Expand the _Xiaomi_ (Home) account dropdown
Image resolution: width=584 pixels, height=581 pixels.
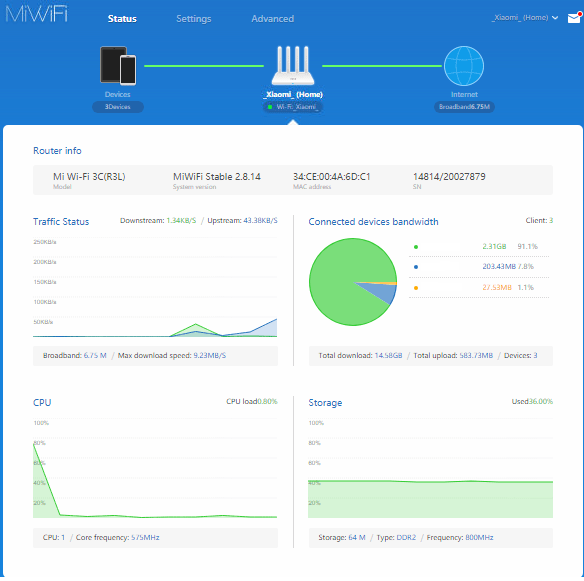[524, 18]
